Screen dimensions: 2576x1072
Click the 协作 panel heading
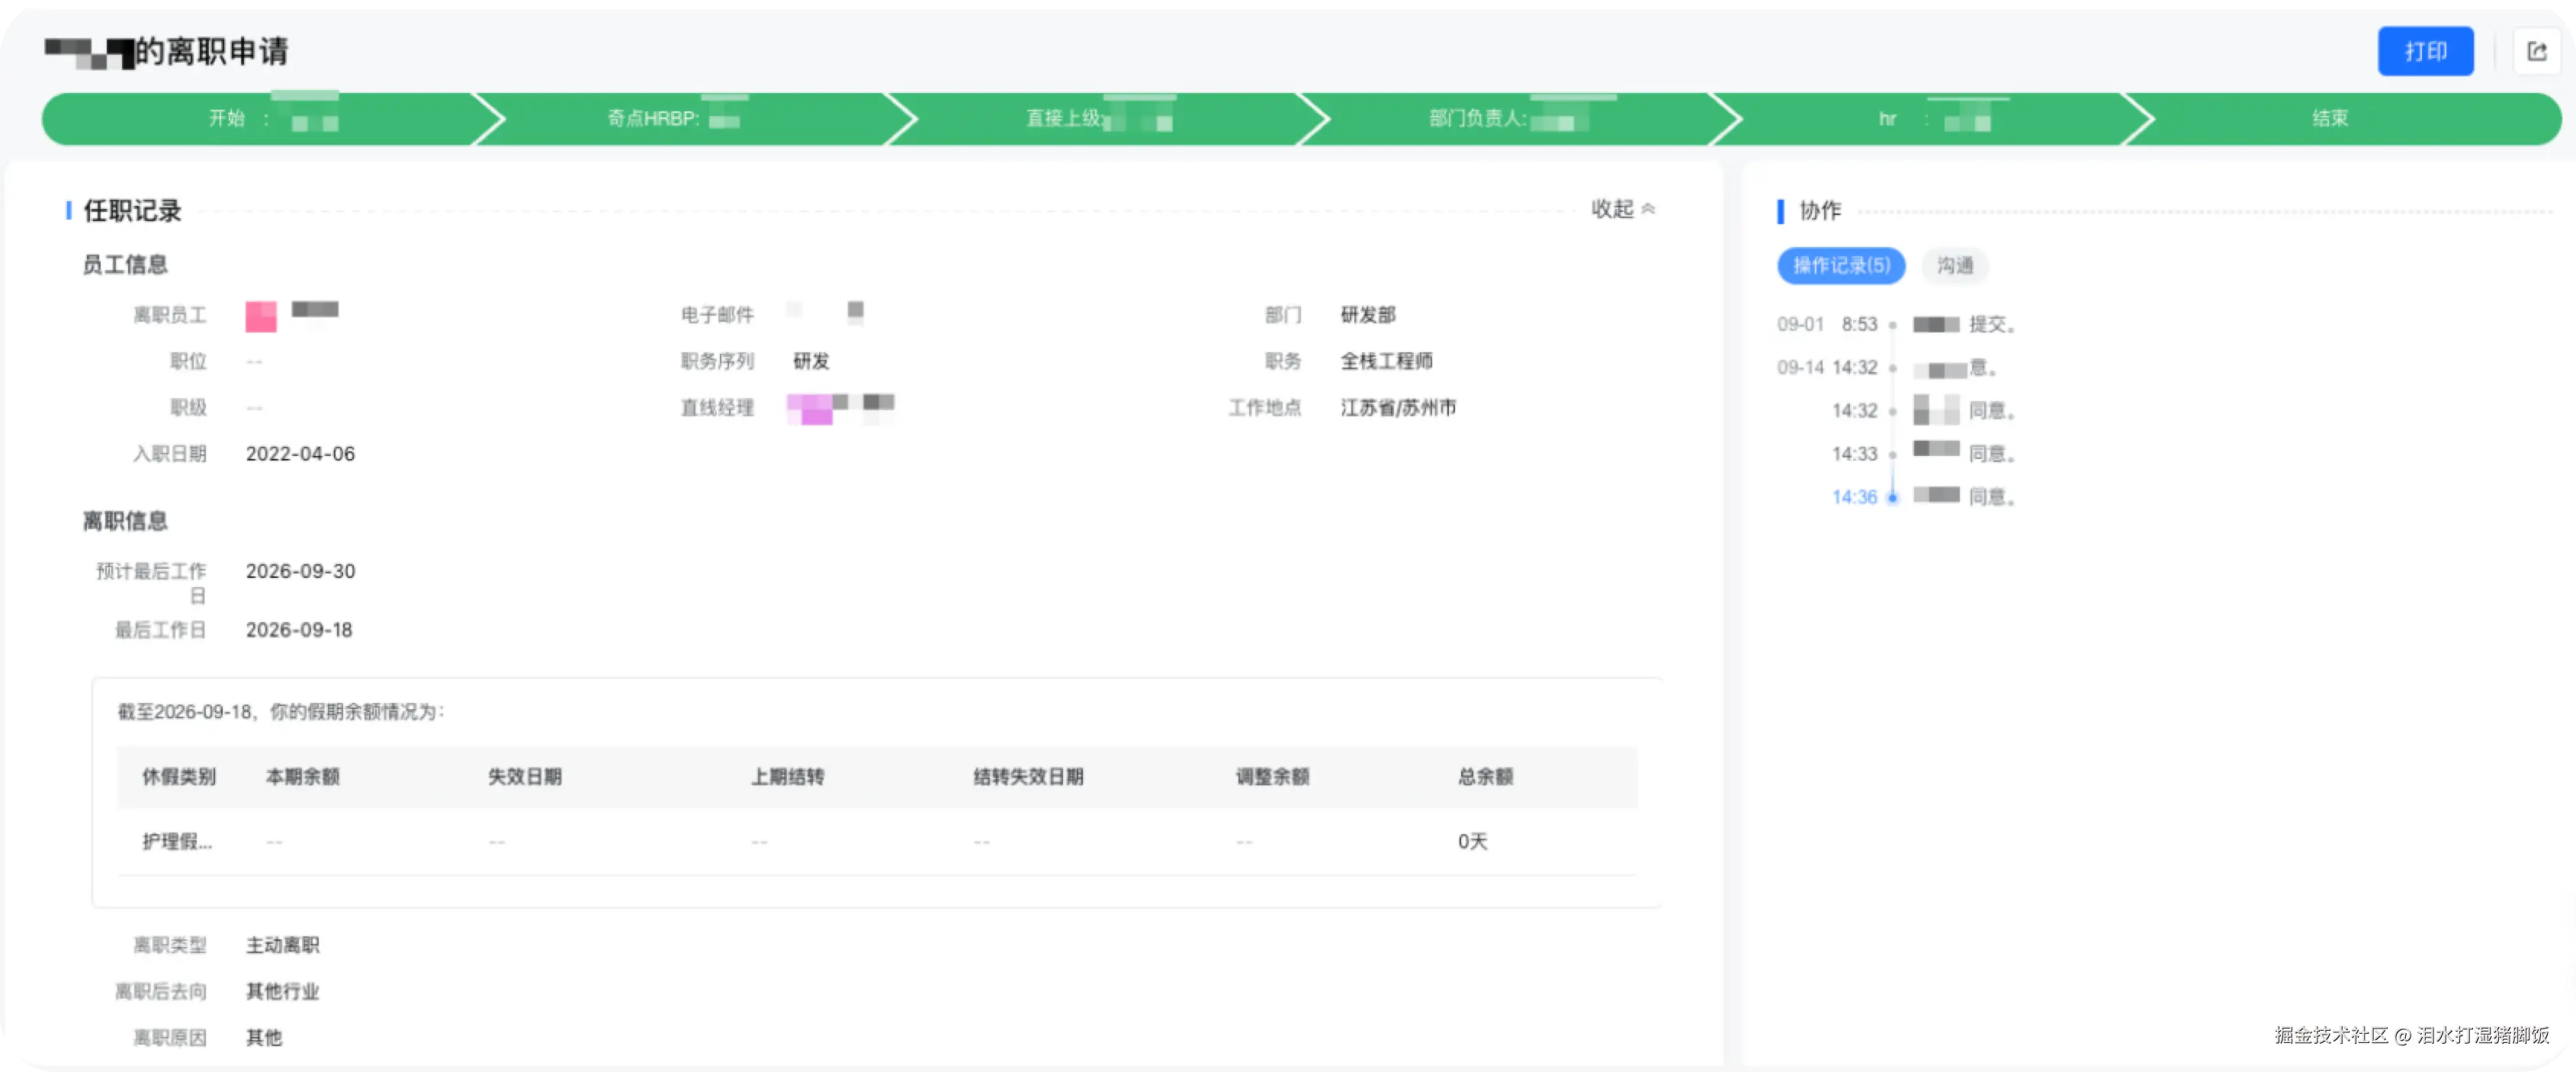pos(1819,211)
